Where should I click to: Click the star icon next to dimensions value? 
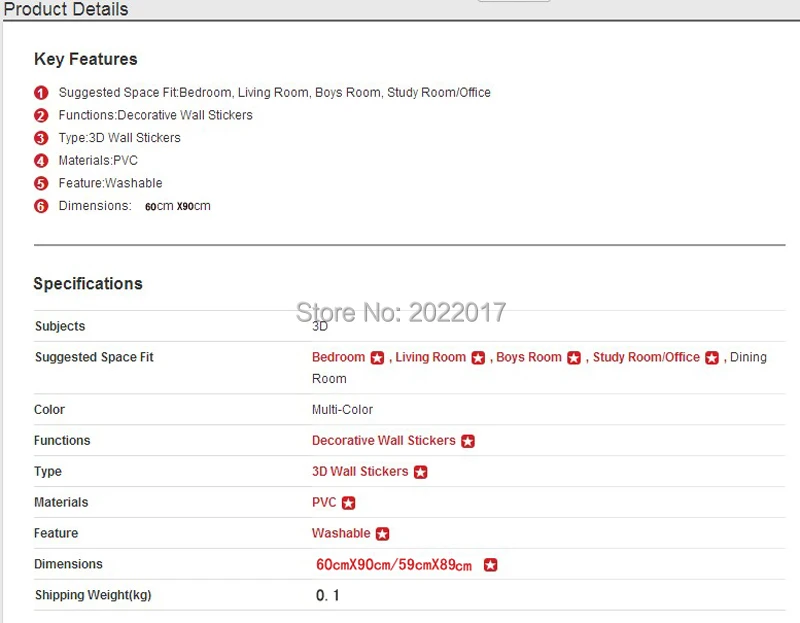[490, 565]
